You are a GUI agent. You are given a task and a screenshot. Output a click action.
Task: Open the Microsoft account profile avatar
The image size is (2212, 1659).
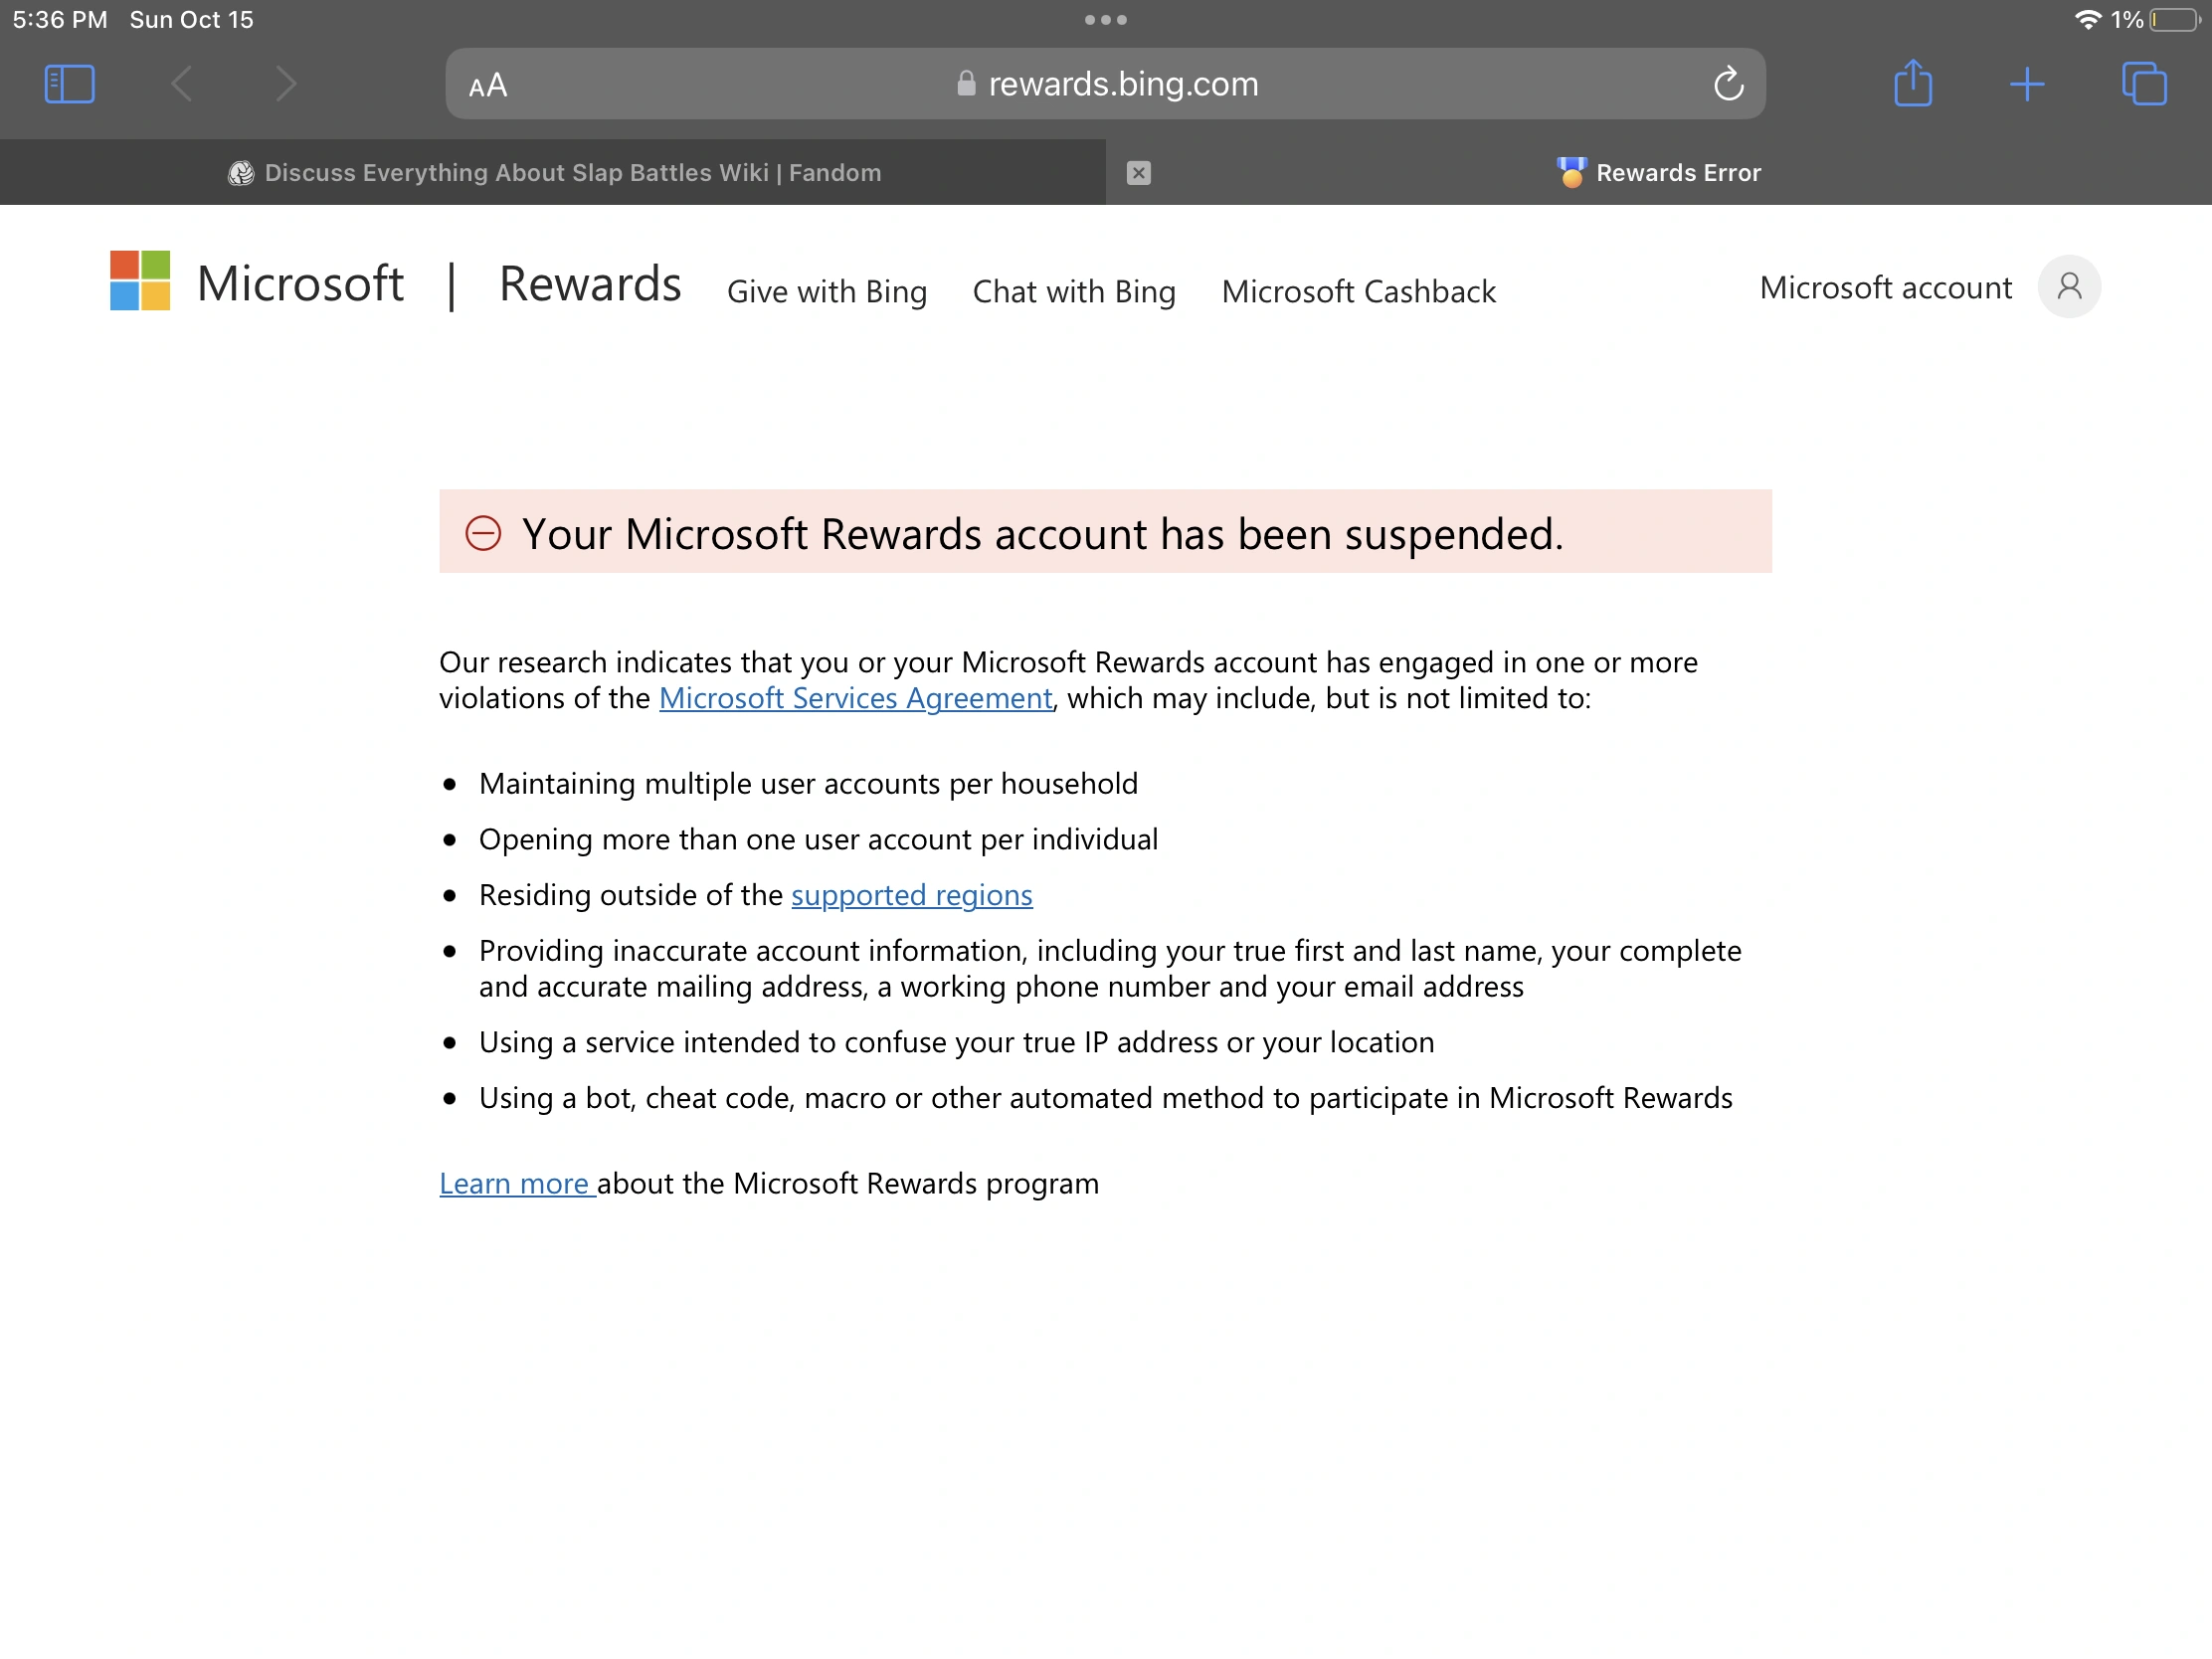click(x=2069, y=287)
